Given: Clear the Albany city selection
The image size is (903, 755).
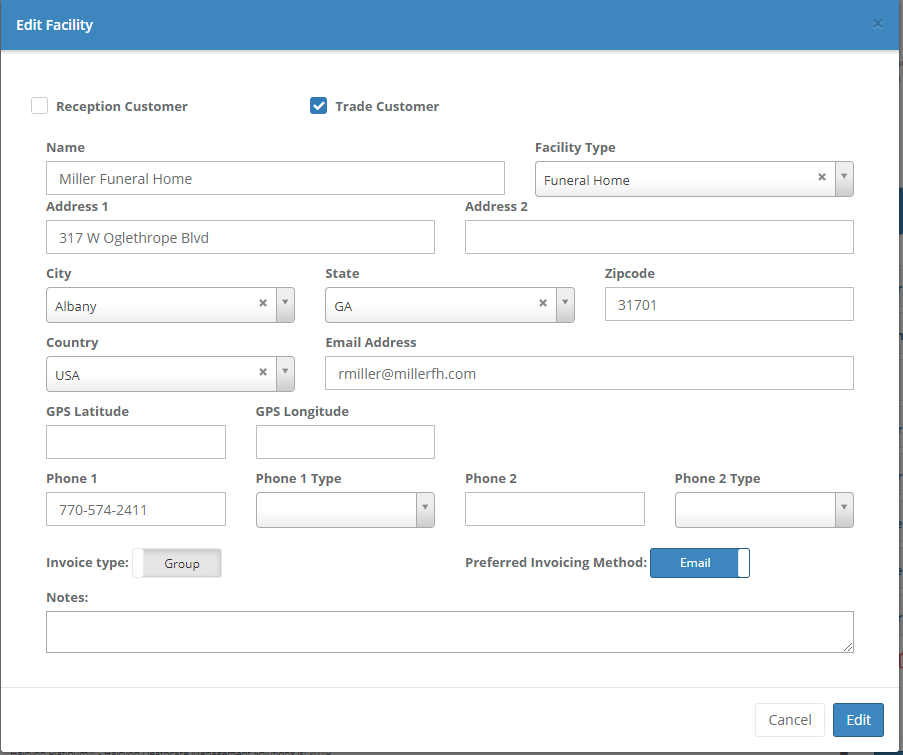Looking at the screenshot, I should point(262,302).
